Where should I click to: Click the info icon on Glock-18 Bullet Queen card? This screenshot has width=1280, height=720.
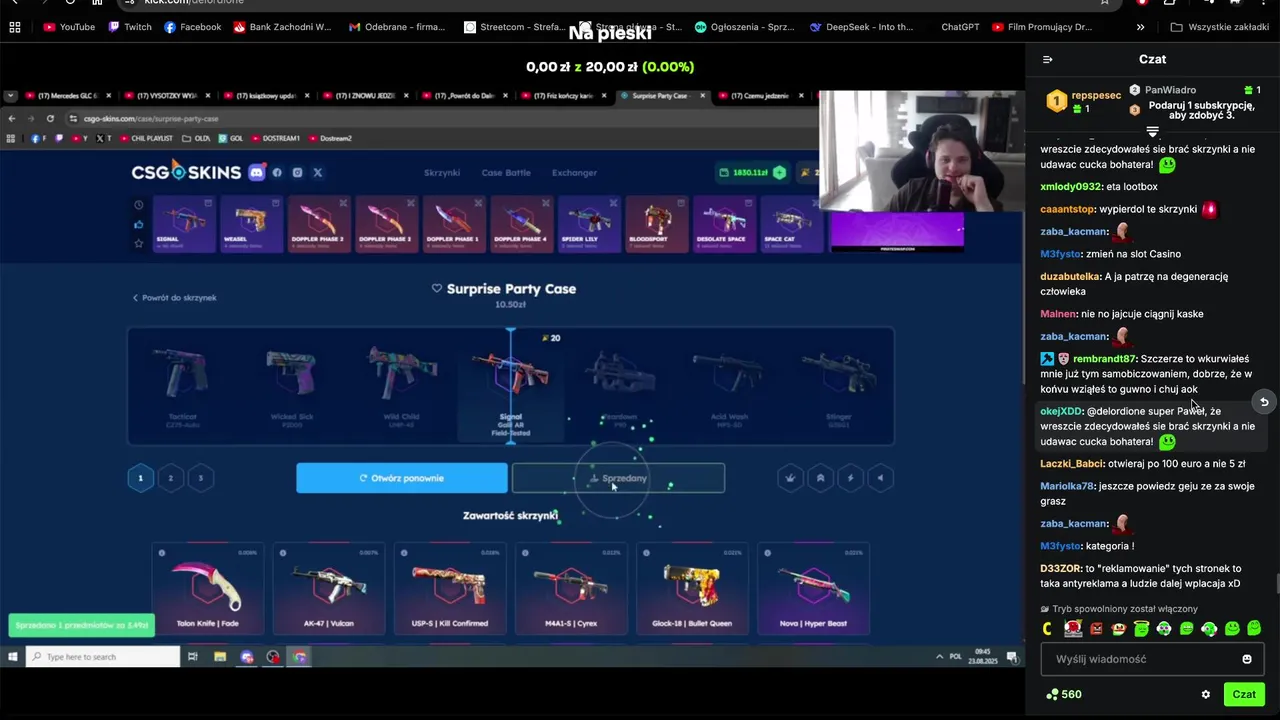coord(646,553)
